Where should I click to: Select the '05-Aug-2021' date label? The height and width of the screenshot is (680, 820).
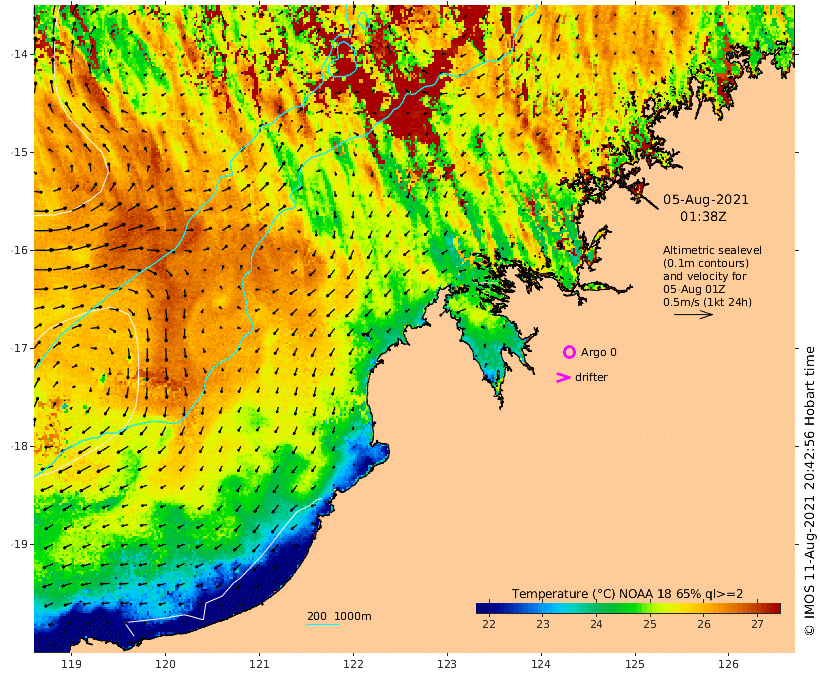pos(705,199)
